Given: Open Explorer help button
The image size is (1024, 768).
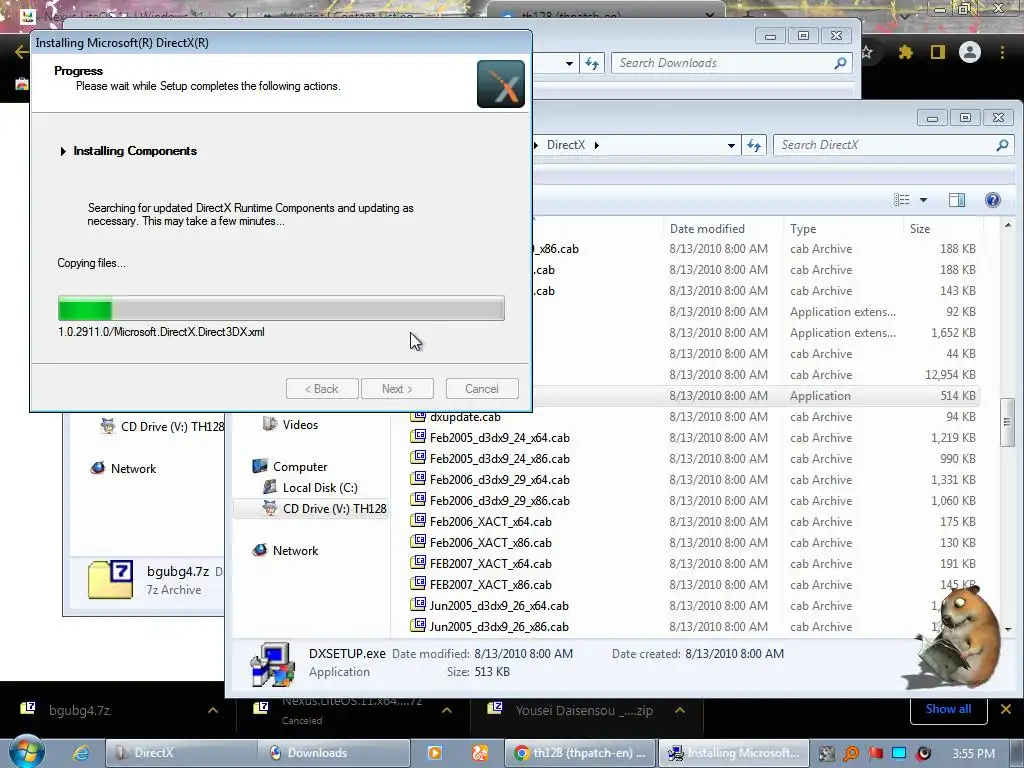Looking at the screenshot, I should tap(993, 200).
